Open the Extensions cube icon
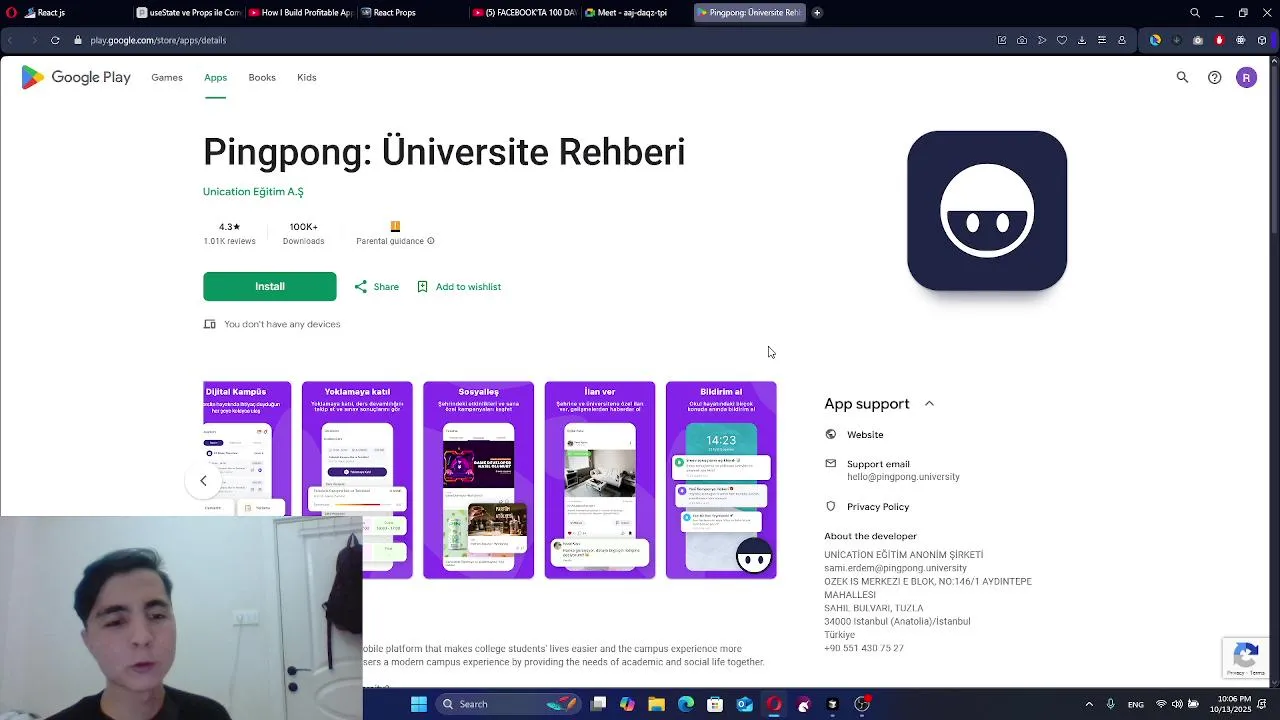1280x720 pixels. (x=1262, y=40)
